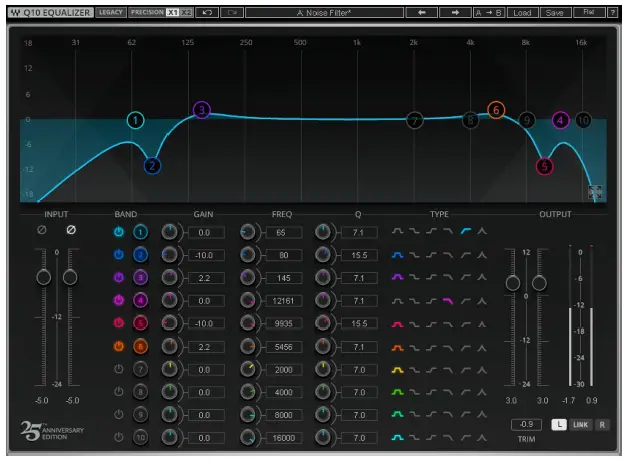Click band 5 node on EQ curve

[544, 167]
